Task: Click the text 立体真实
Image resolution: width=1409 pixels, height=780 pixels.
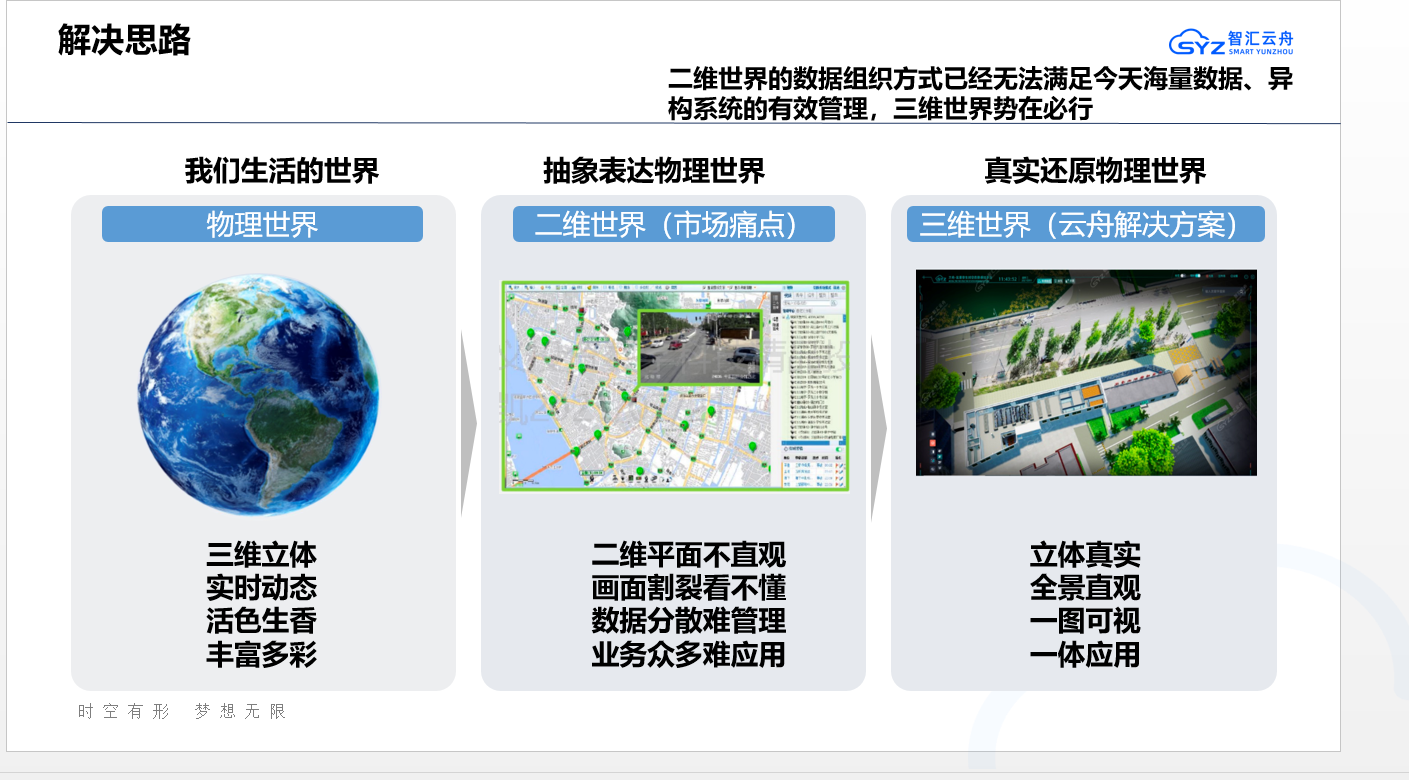Action: (1085, 555)
